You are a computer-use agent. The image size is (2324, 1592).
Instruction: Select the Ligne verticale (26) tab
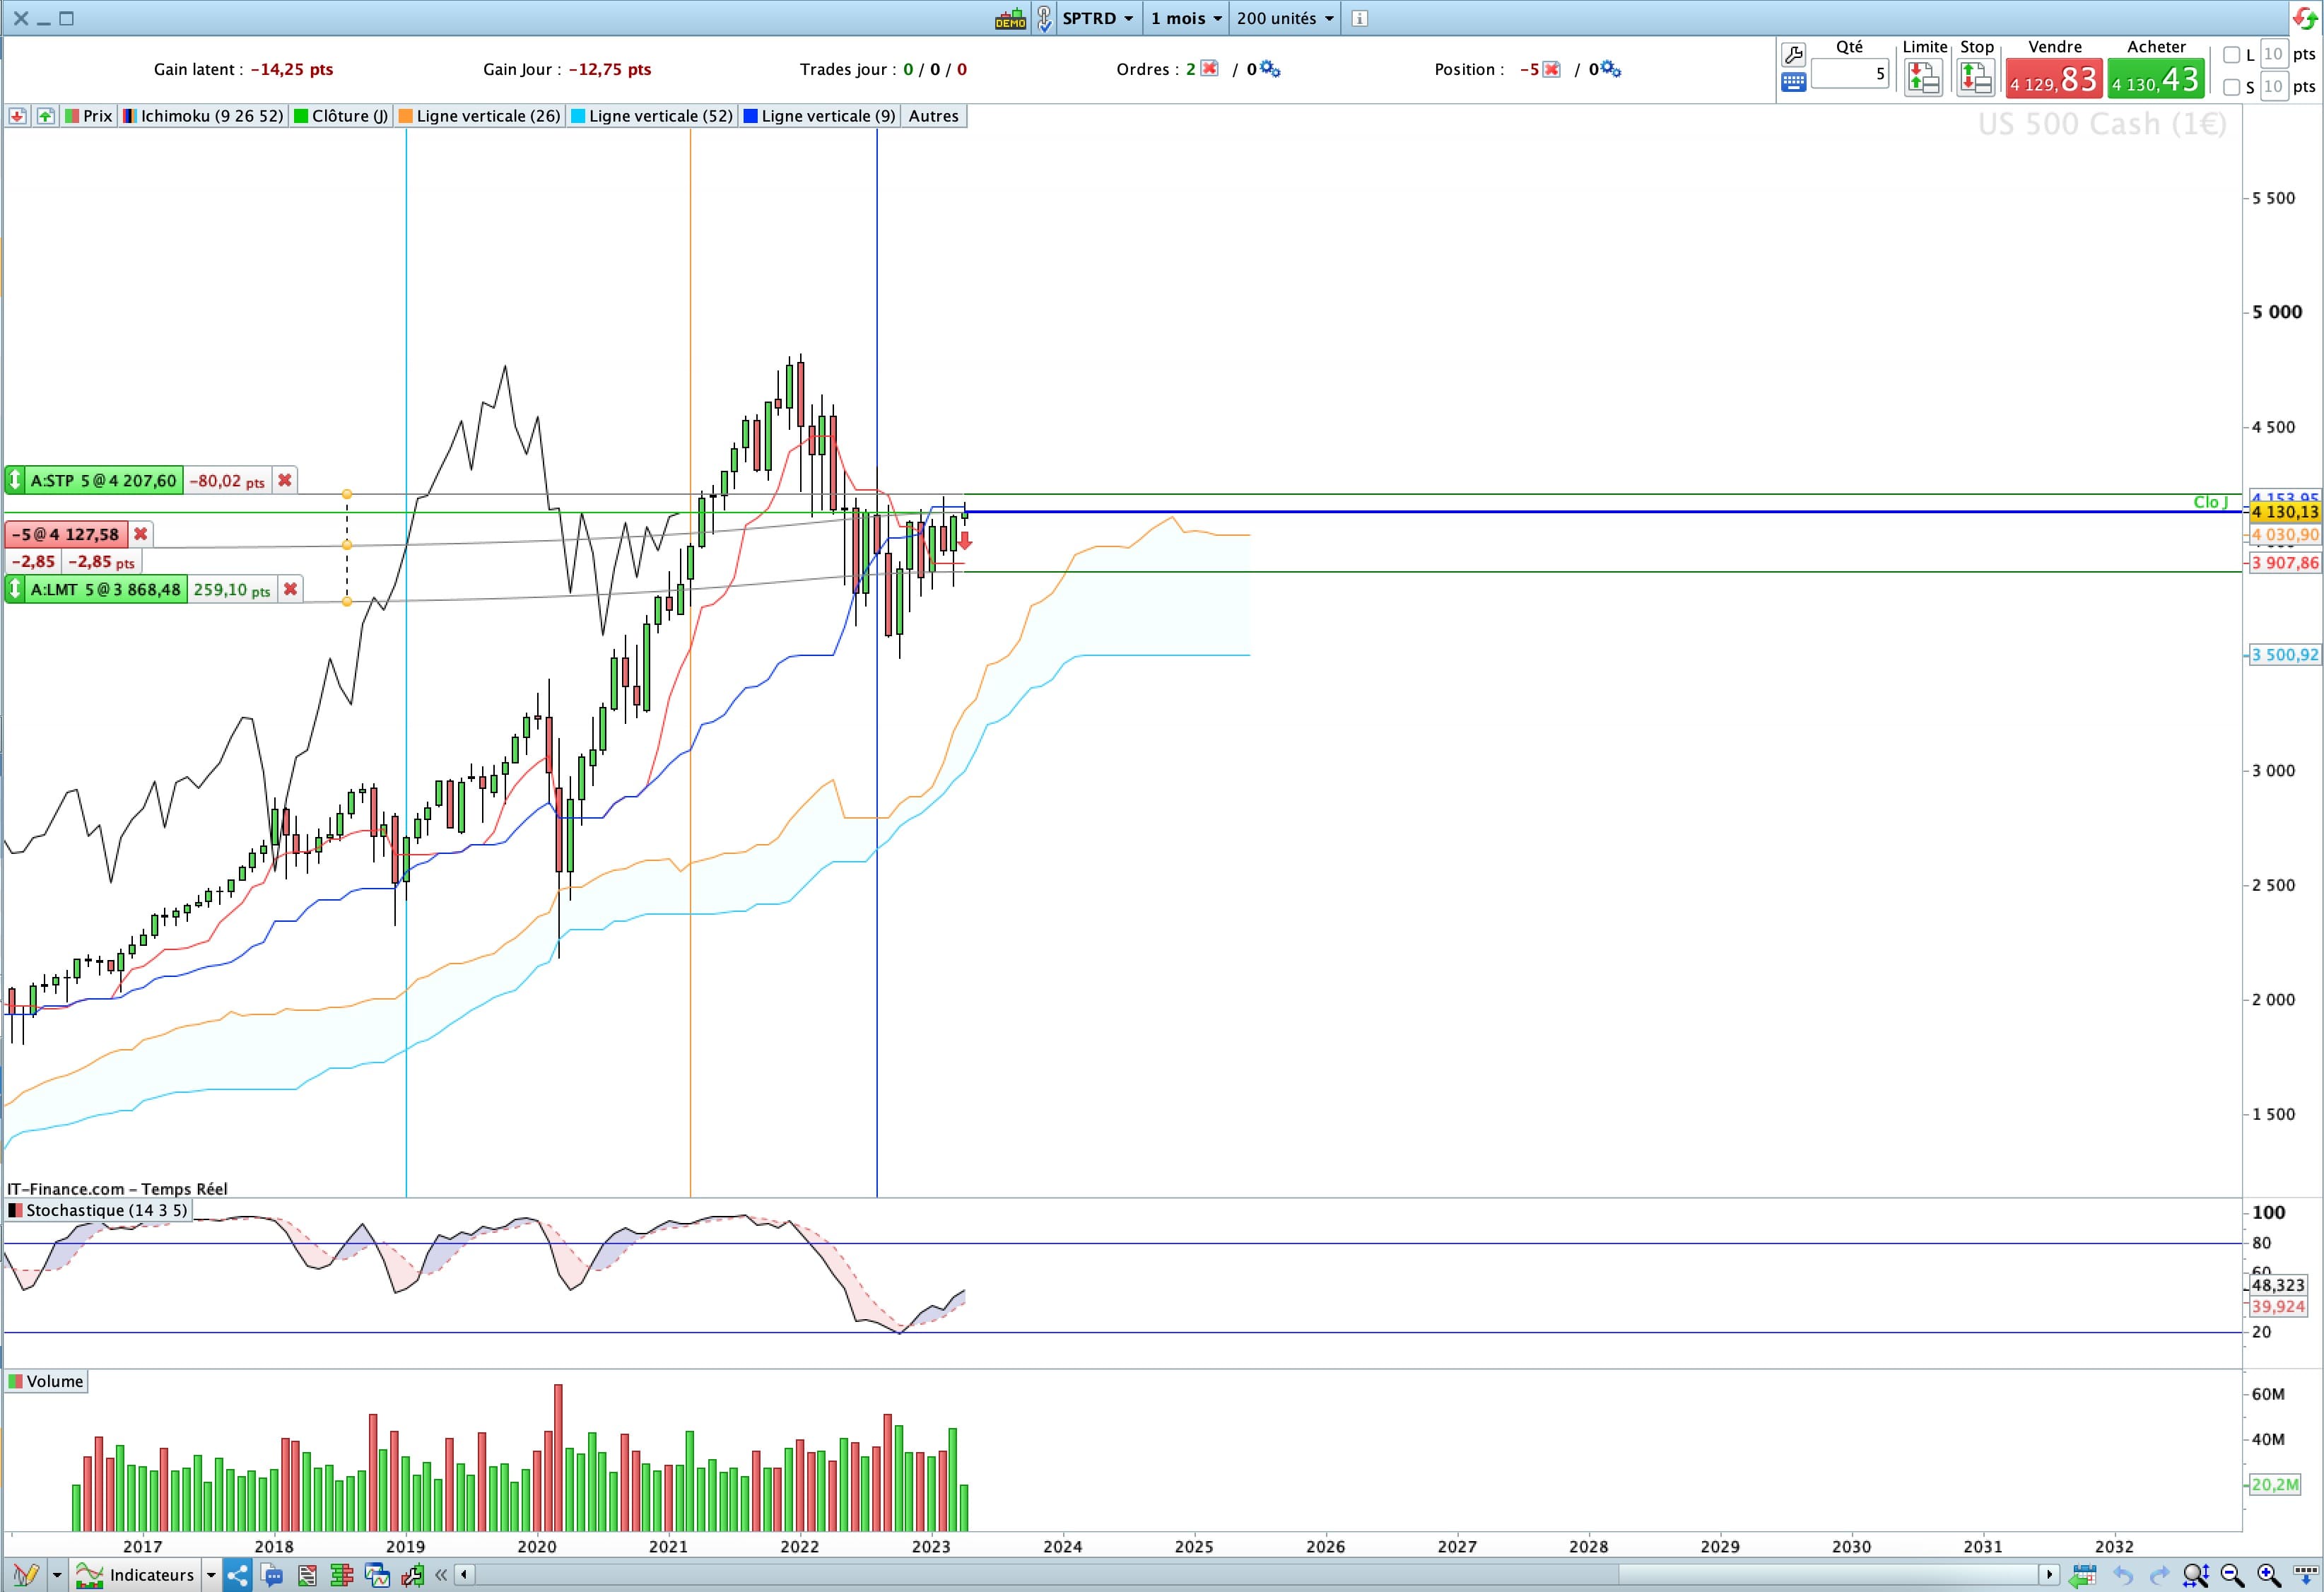coord(479,116)
